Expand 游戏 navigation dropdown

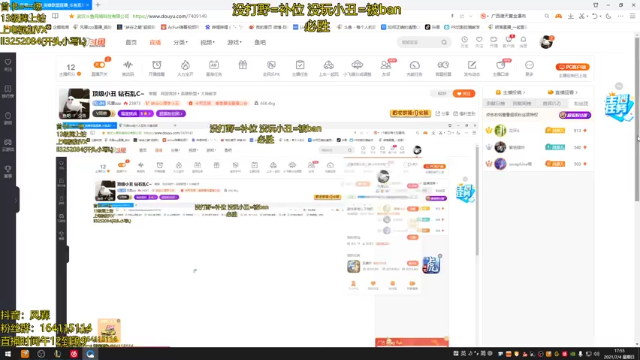pos(234,42)
